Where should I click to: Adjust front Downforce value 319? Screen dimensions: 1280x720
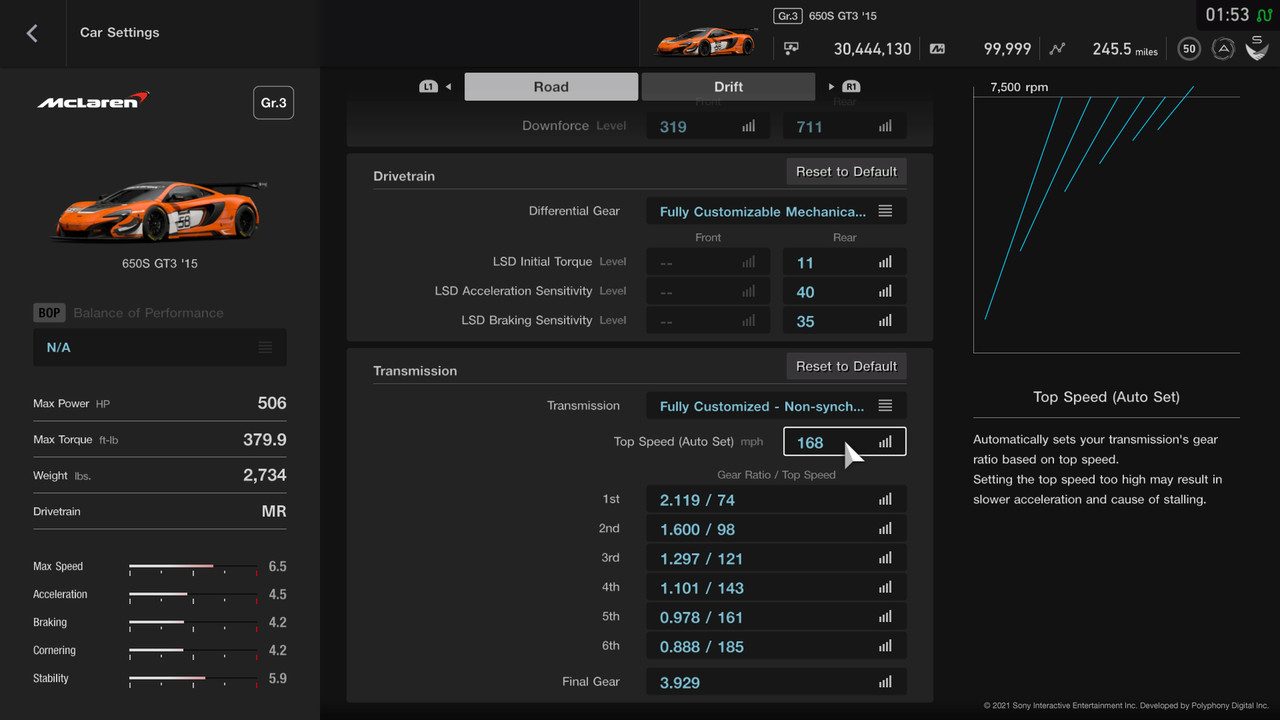(x=708, y=127)
